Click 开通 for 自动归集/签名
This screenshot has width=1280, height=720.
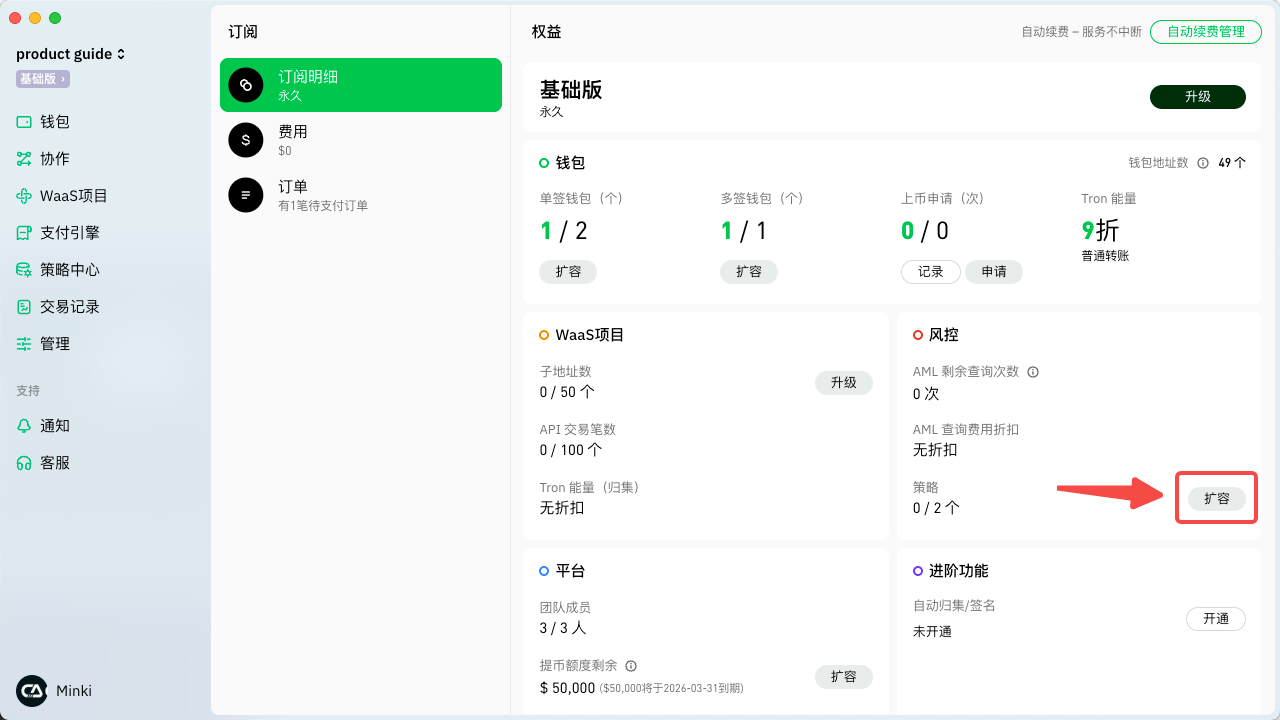1215,619
